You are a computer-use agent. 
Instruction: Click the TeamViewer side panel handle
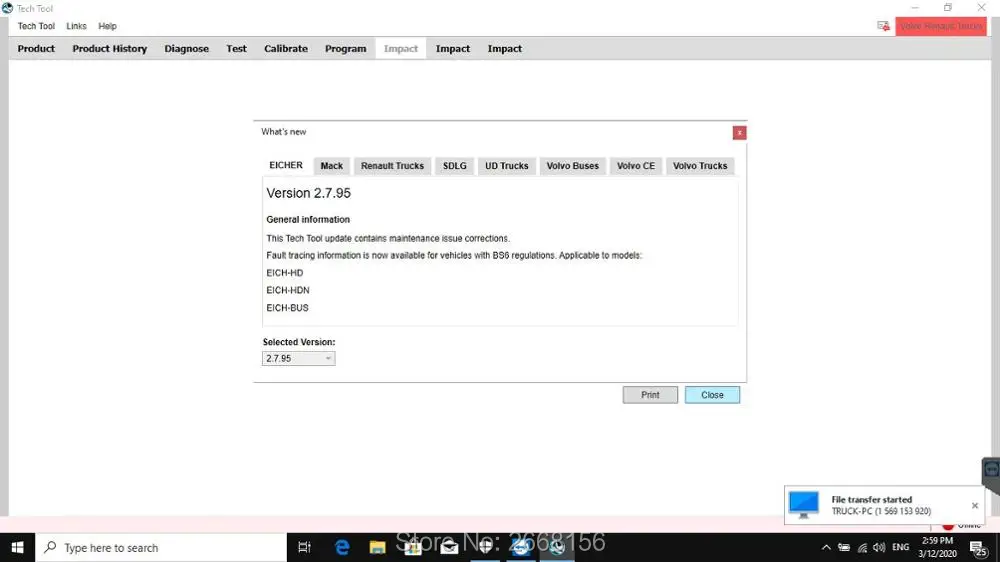[991, 472]
